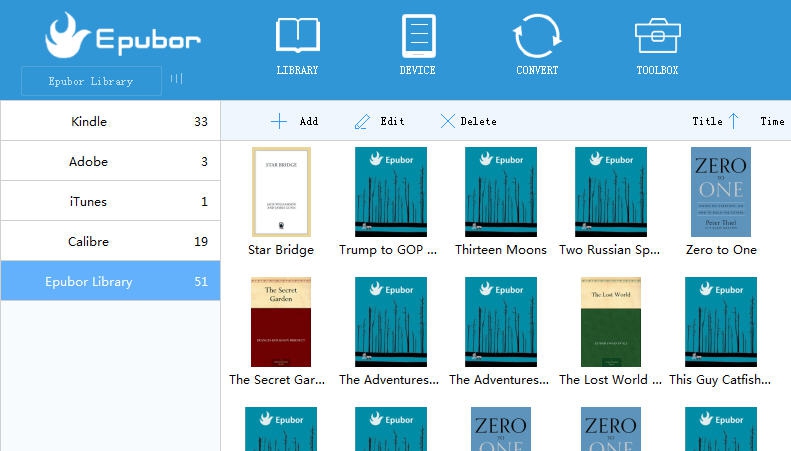Open the DEVICE section
The height and width of the screenshot is (451, 791).
(418, 45)
